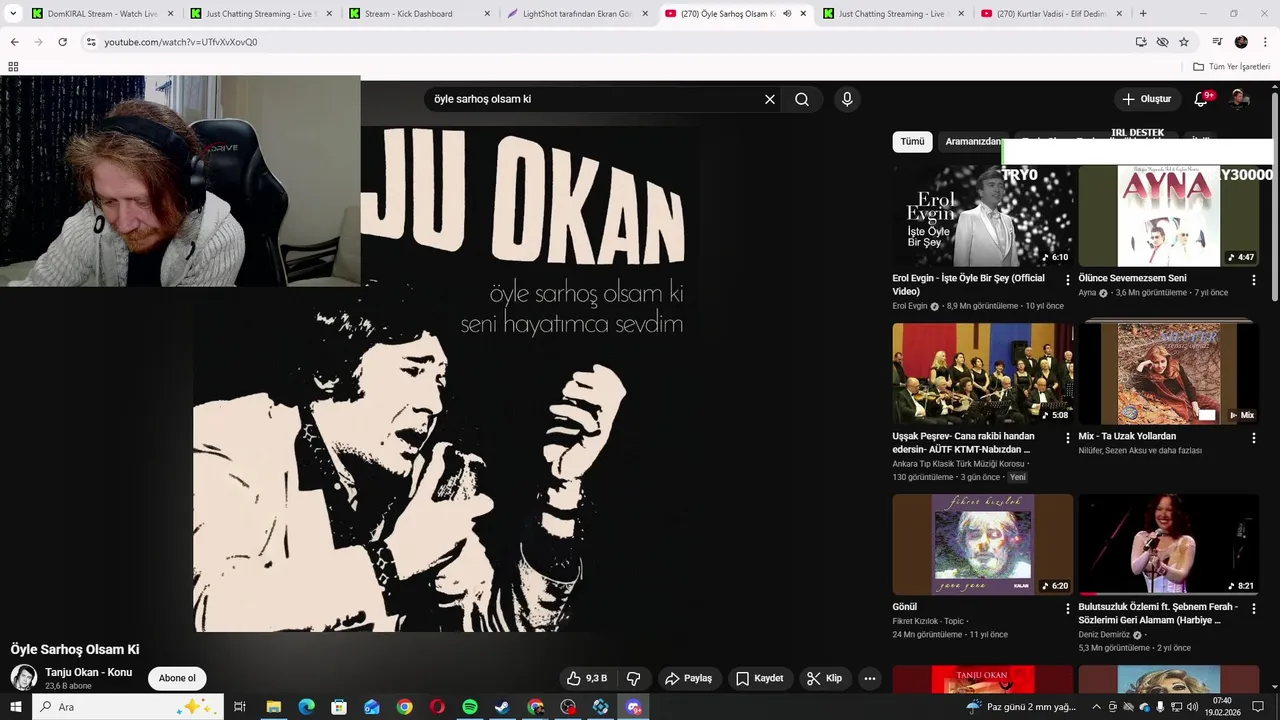Click the YouTube search input field
This screenshot has width=1280, height=720.
point(594,99)
